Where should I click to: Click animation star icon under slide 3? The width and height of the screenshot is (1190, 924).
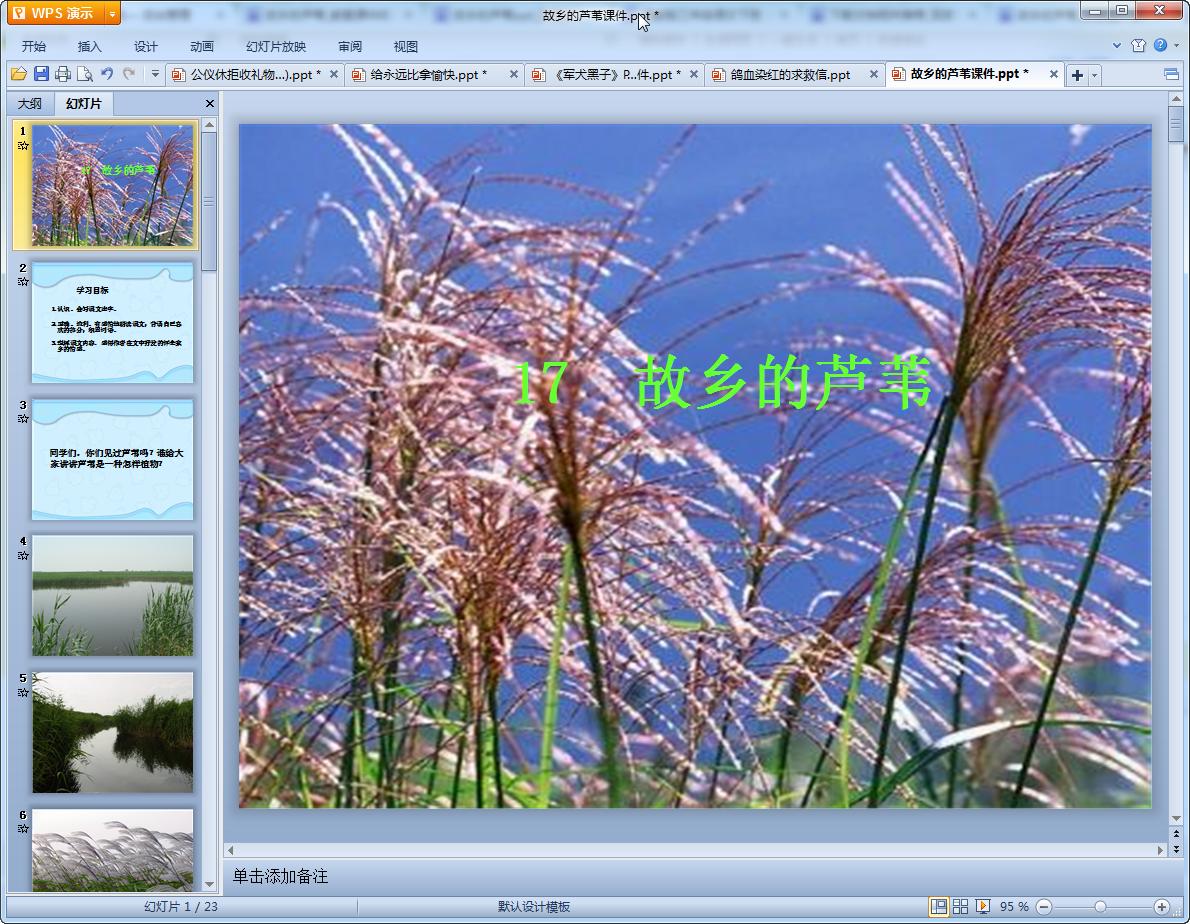[x=23, y=419]
